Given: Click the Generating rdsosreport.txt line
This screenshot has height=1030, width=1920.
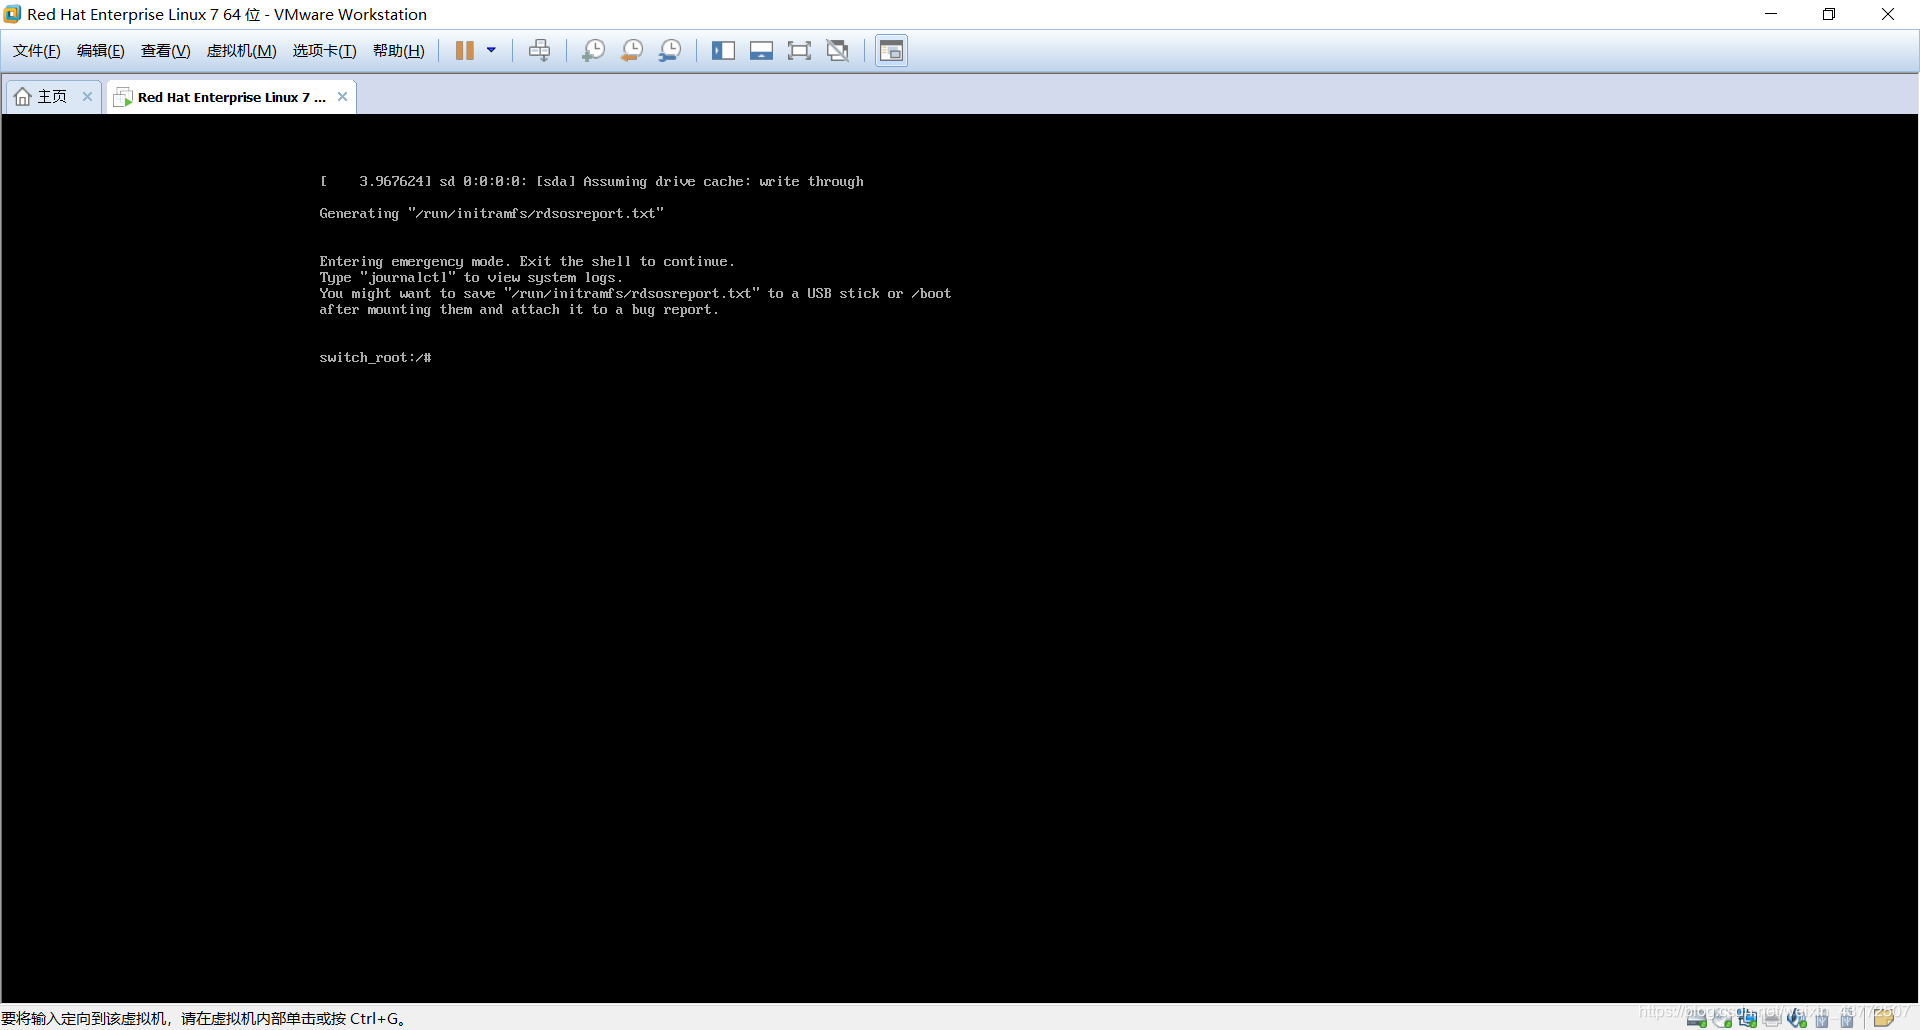Looking at the screenshot, I should (491, 213).
